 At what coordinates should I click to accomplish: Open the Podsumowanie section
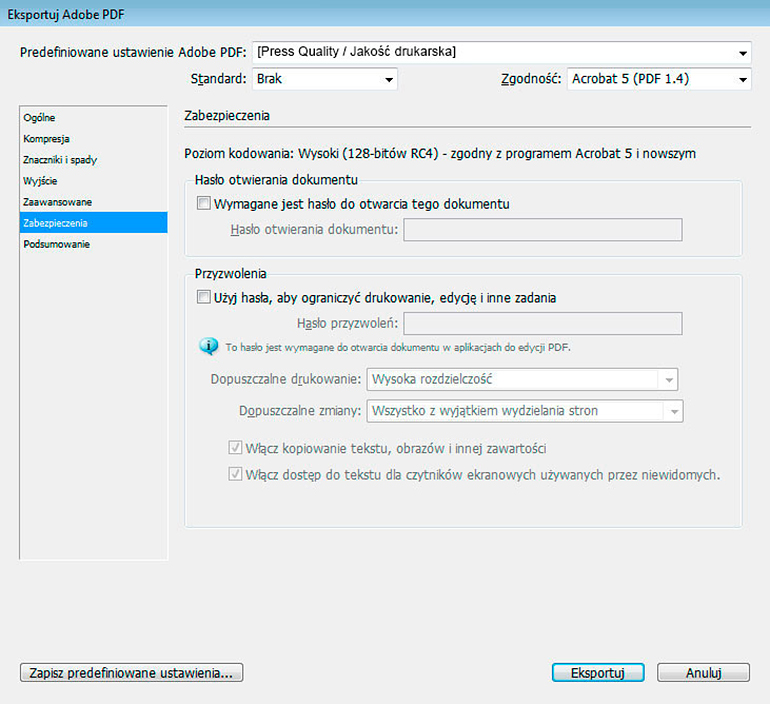(93, 244)
